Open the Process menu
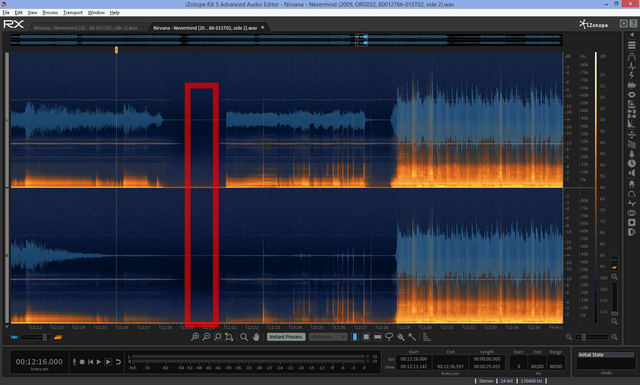 tap(50, 13)
